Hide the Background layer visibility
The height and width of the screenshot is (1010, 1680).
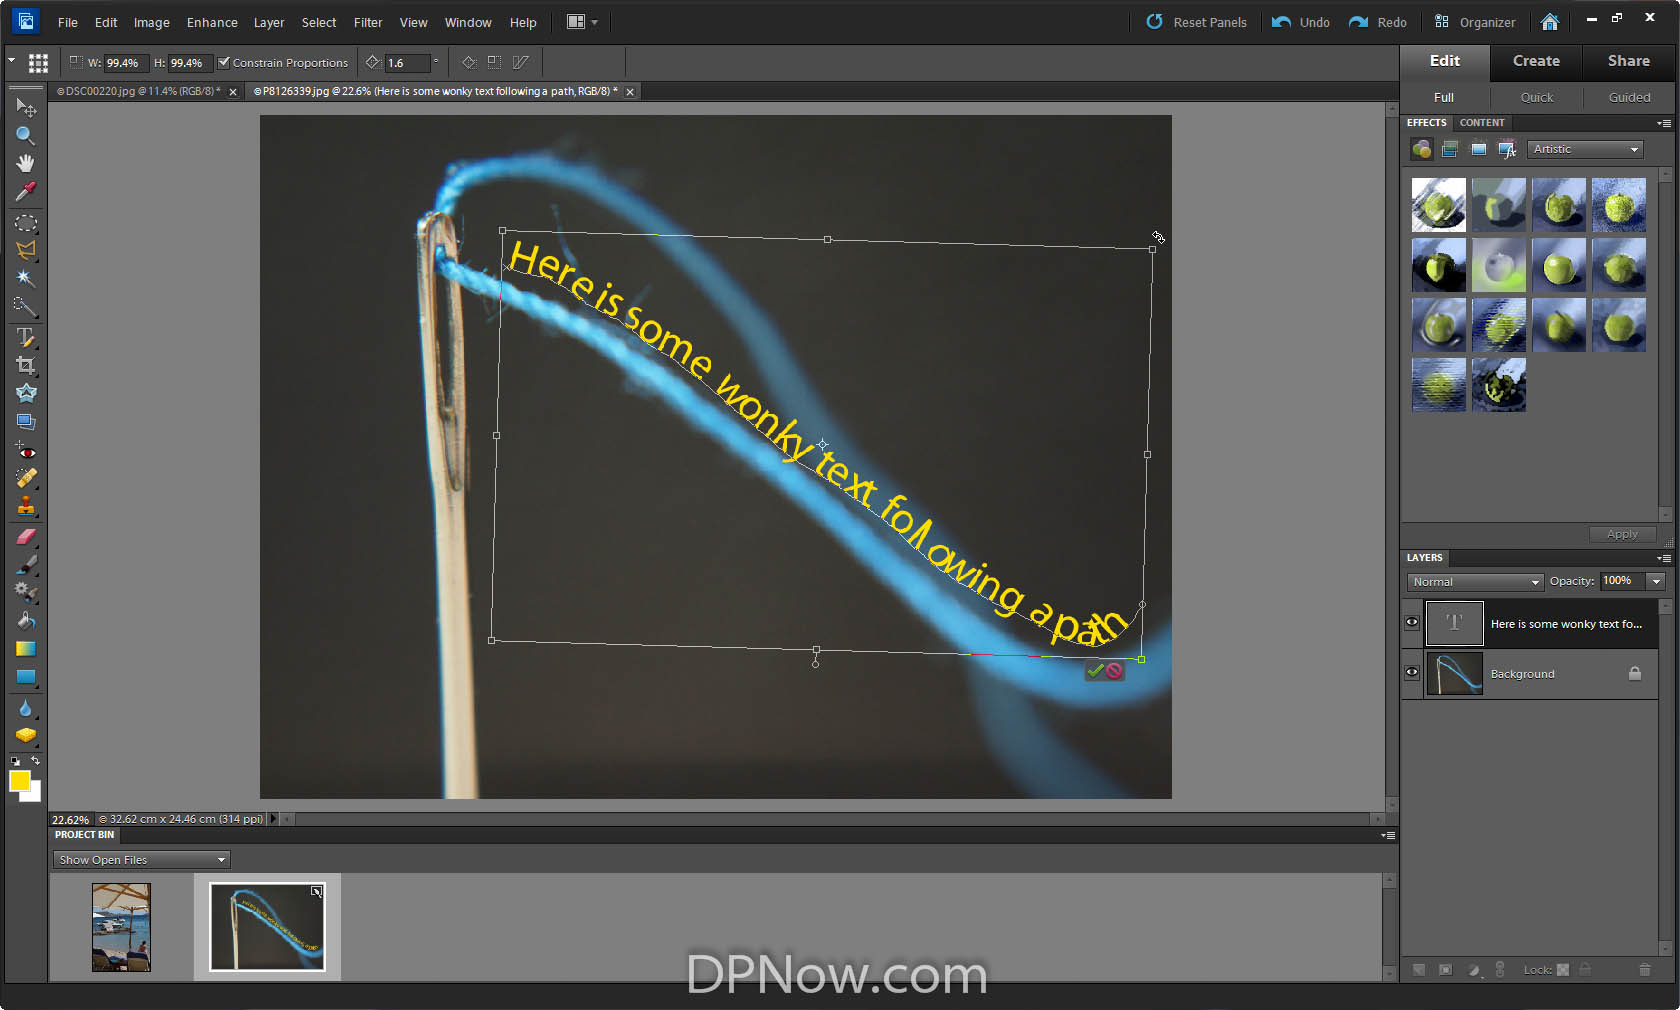[x=1412, y=673]
